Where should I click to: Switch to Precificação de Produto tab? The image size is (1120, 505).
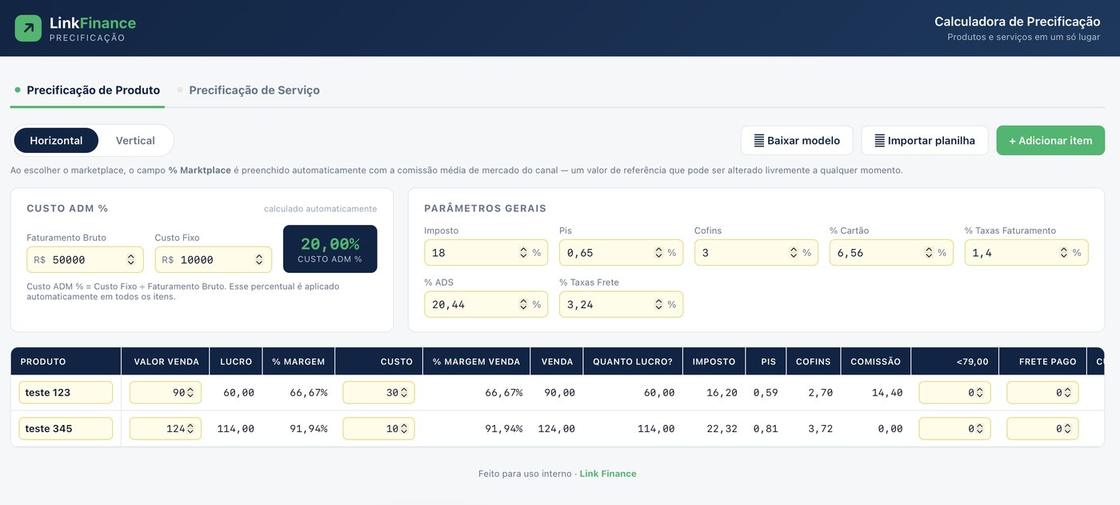tap(87, 91)
